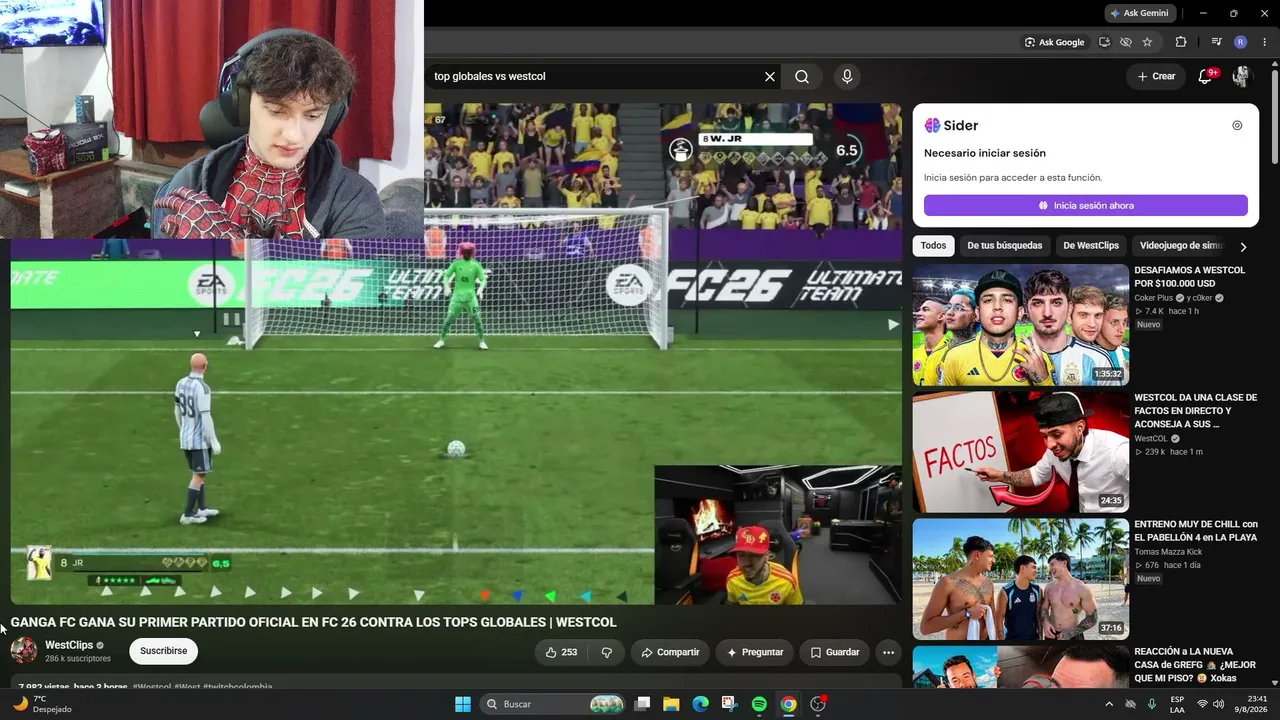This screenshot has height=720, width=1280.
Task: Click the Ask Google lens button
Action: pos(1054,42)
